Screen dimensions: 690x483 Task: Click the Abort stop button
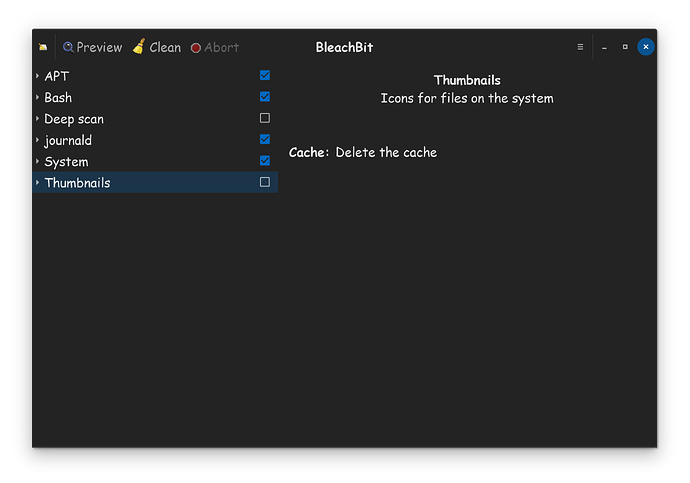pyautogui.click(x=215, y=48)
